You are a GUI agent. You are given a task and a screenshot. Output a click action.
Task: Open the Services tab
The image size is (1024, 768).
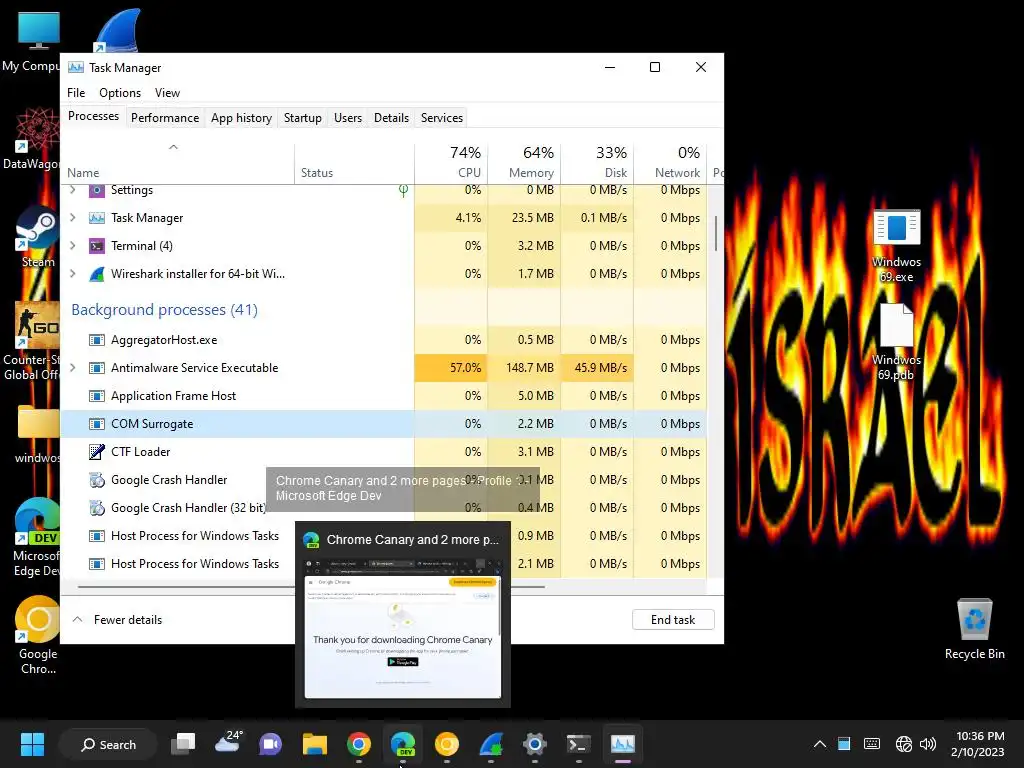point(441,118)
